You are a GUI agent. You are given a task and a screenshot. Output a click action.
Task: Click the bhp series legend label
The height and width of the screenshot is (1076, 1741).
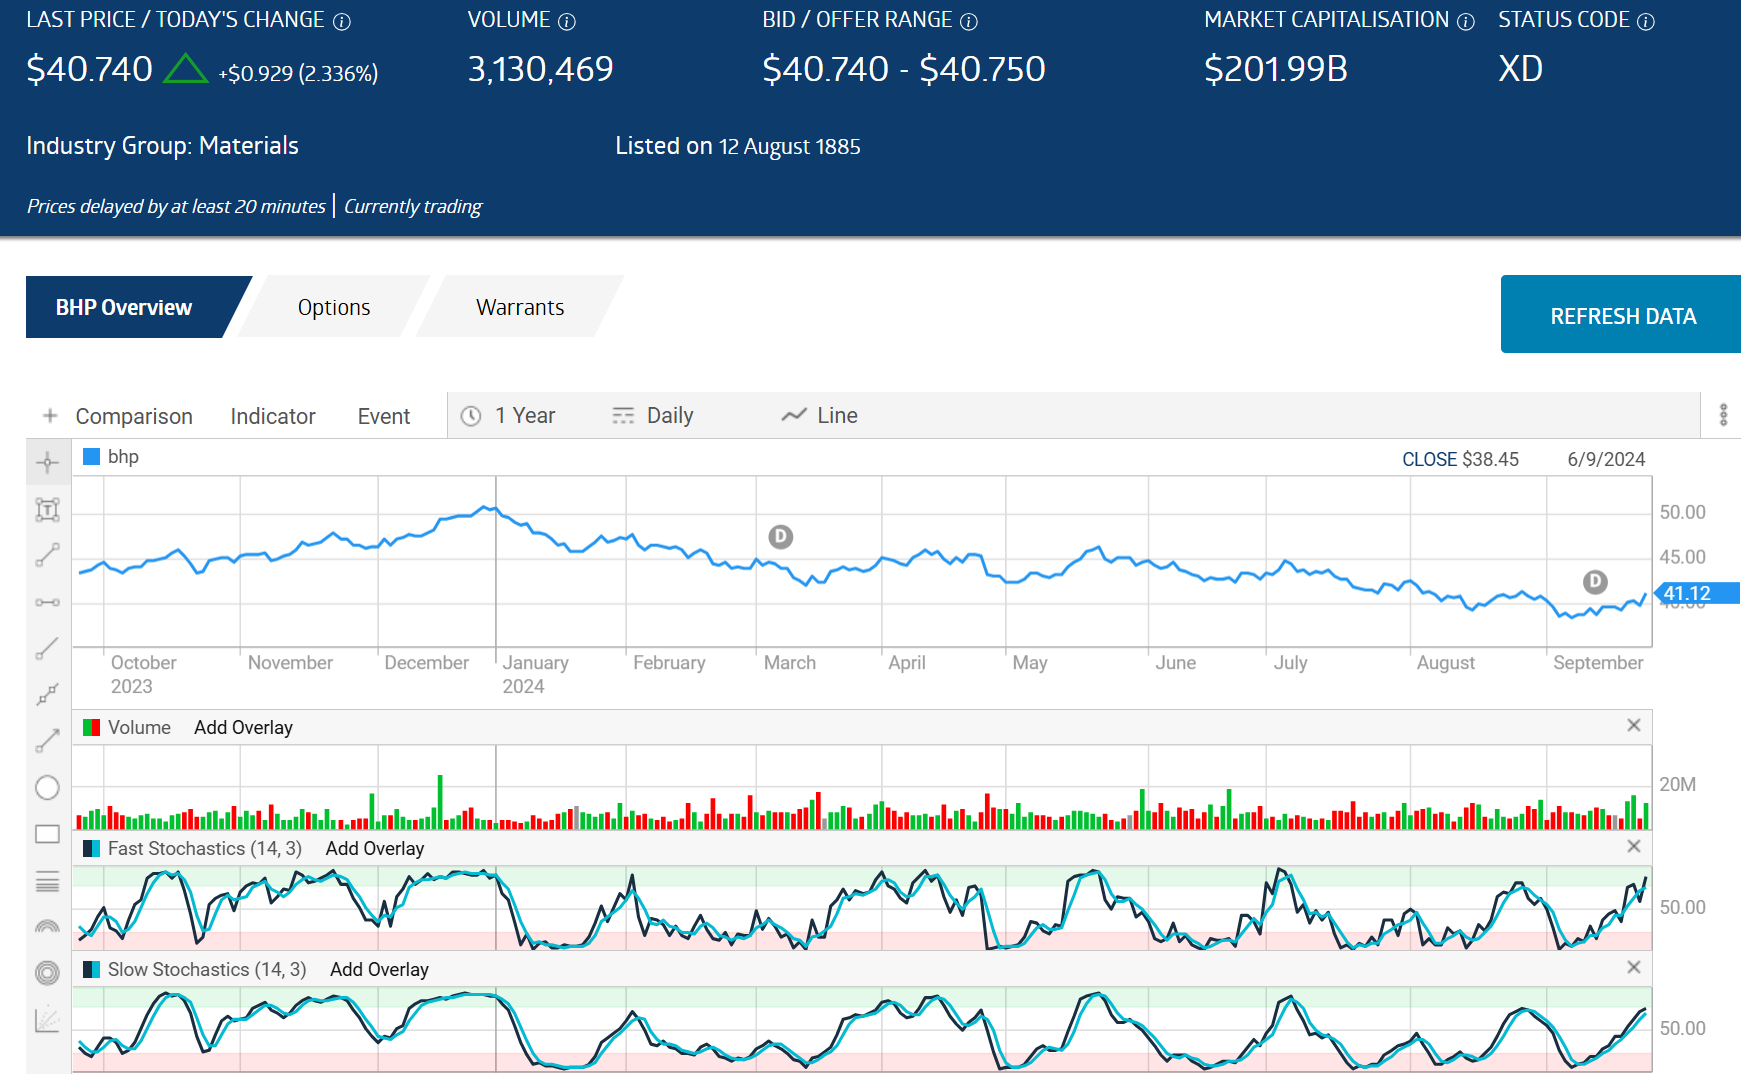pos(123,457)
